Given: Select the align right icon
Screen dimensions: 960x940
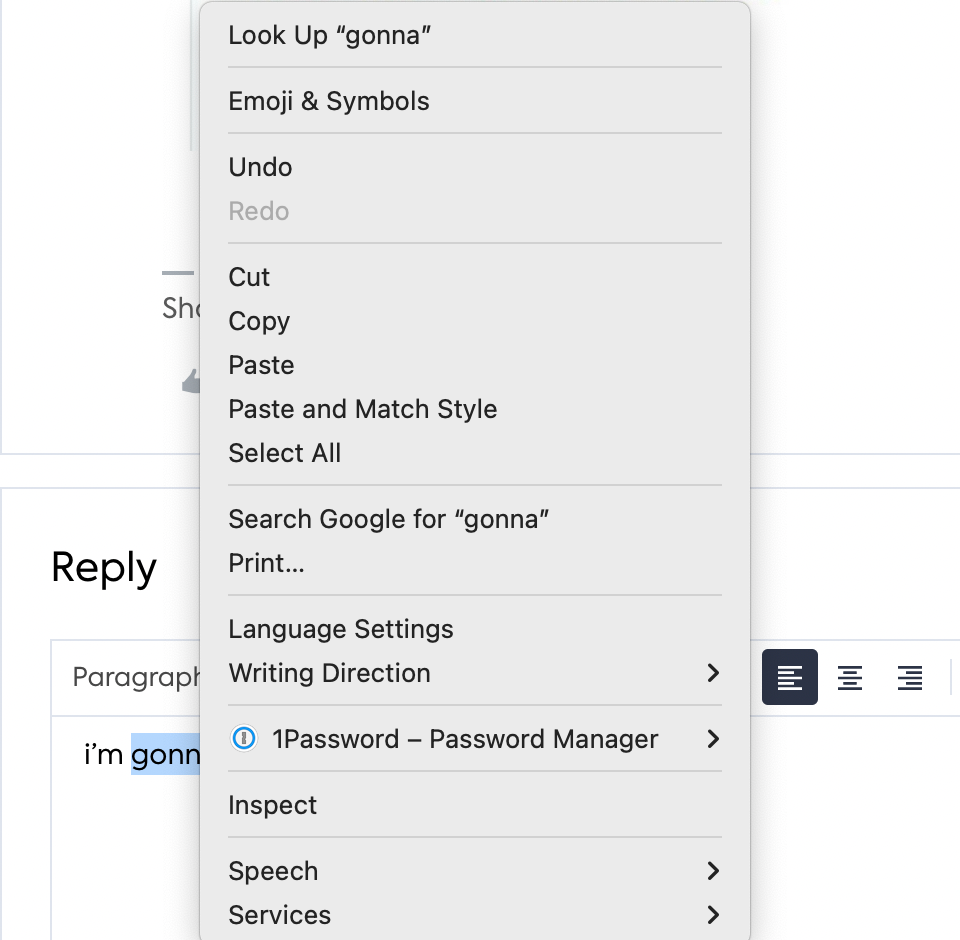Looking at the screenshot, I should click(910, 677).
